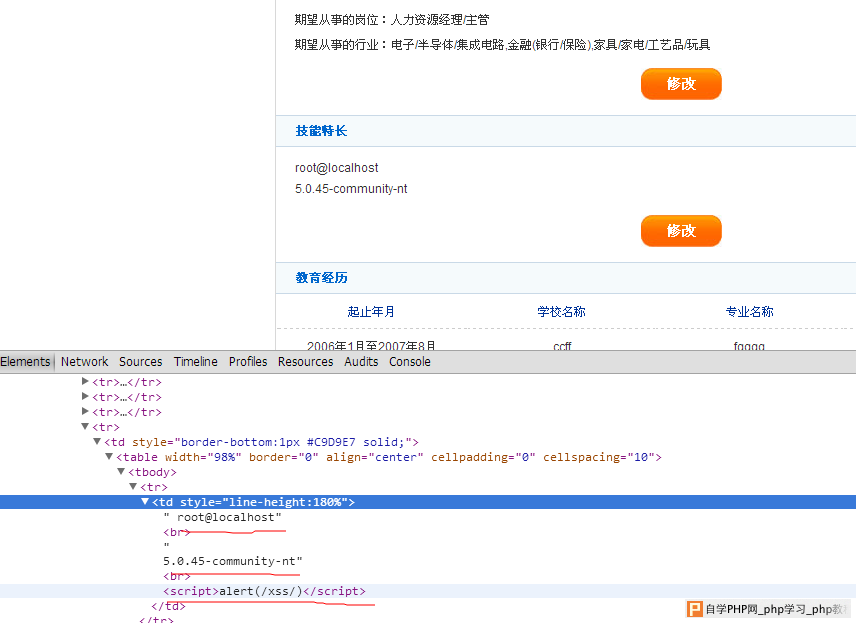Expand the third collapsed tr node
856x623 pixels.
click(85, 411)
